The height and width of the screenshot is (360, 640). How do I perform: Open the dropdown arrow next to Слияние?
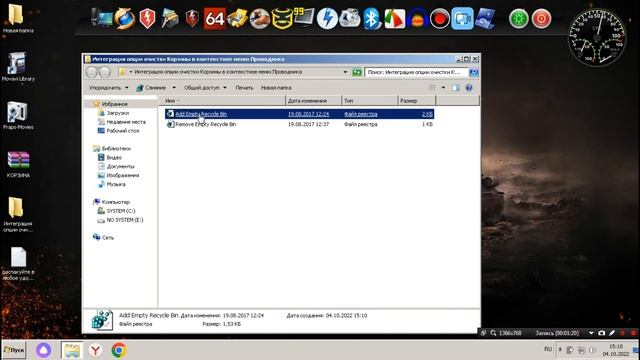click(174, 88)
